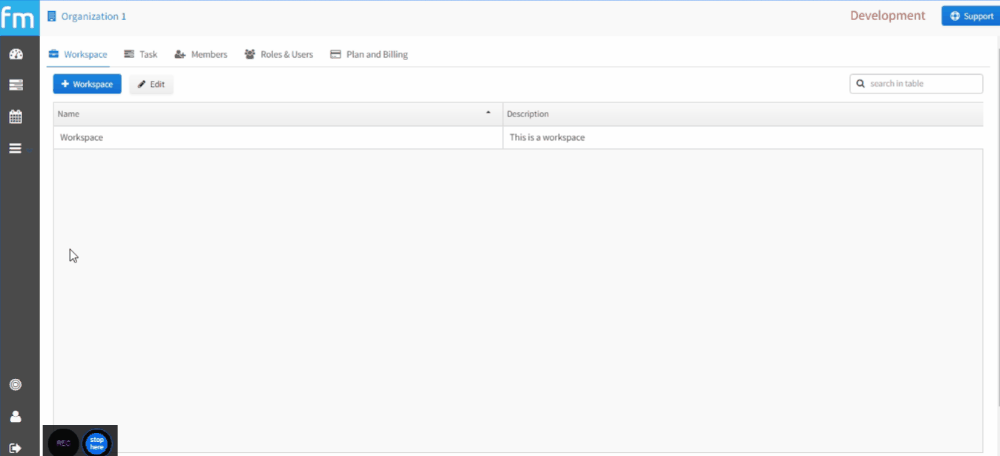Click the building icon beside Organization 1
The width and height of the screenshot is (1000, 456).
[x=52, y=17]
